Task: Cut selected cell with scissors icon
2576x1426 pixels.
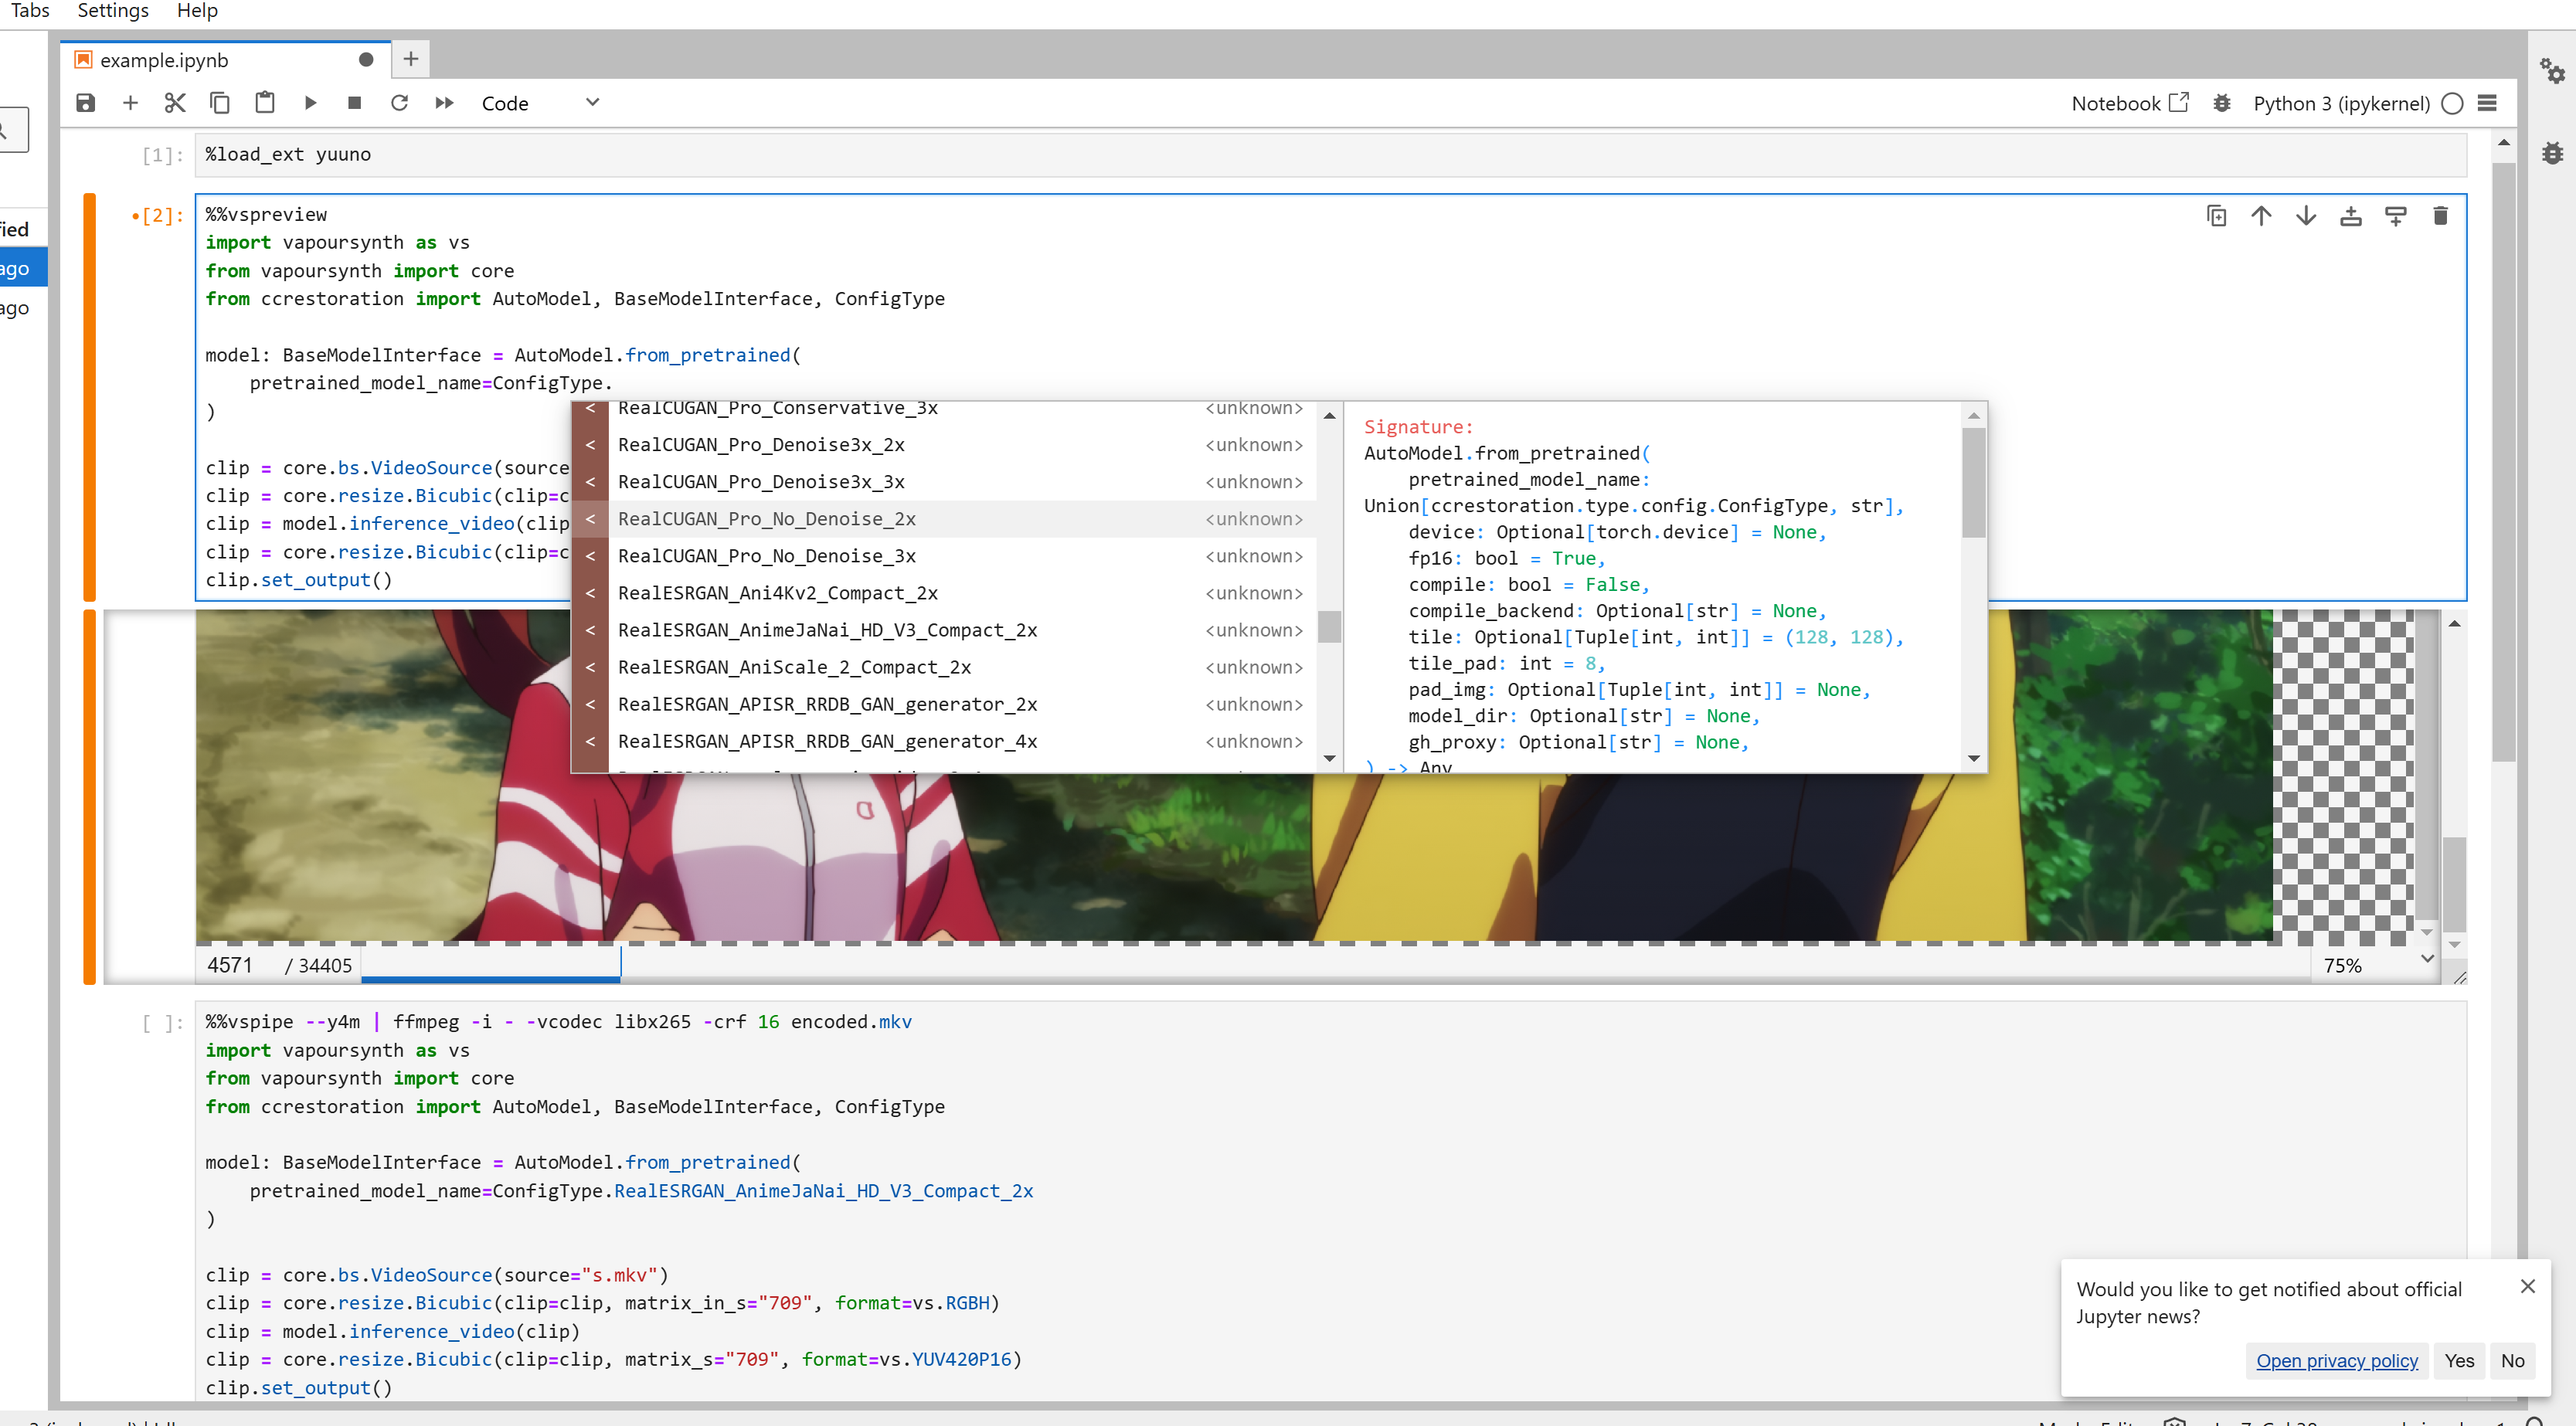Action: tap(175, 103)
